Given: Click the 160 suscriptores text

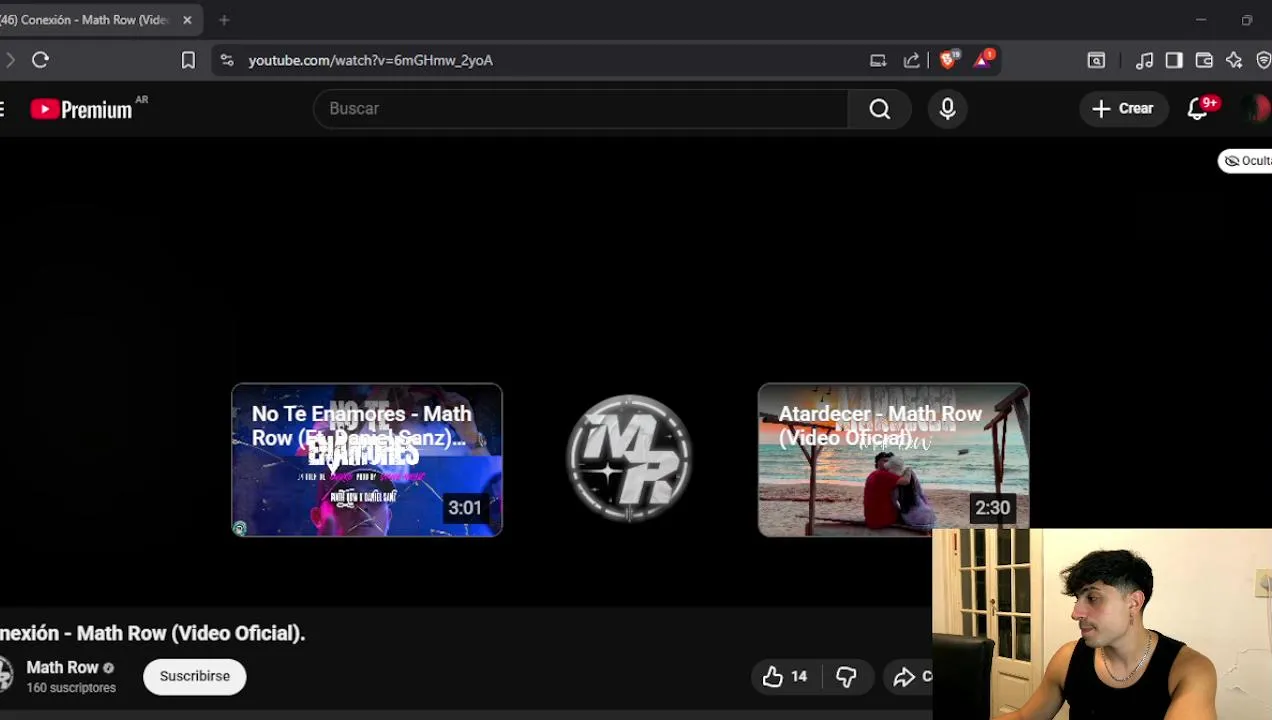Looking at the screenshot, I should click(x=71, y=688).
